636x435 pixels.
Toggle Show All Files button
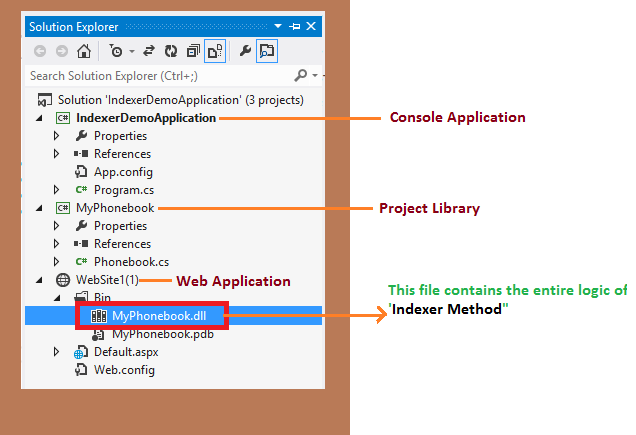point(215,51)
